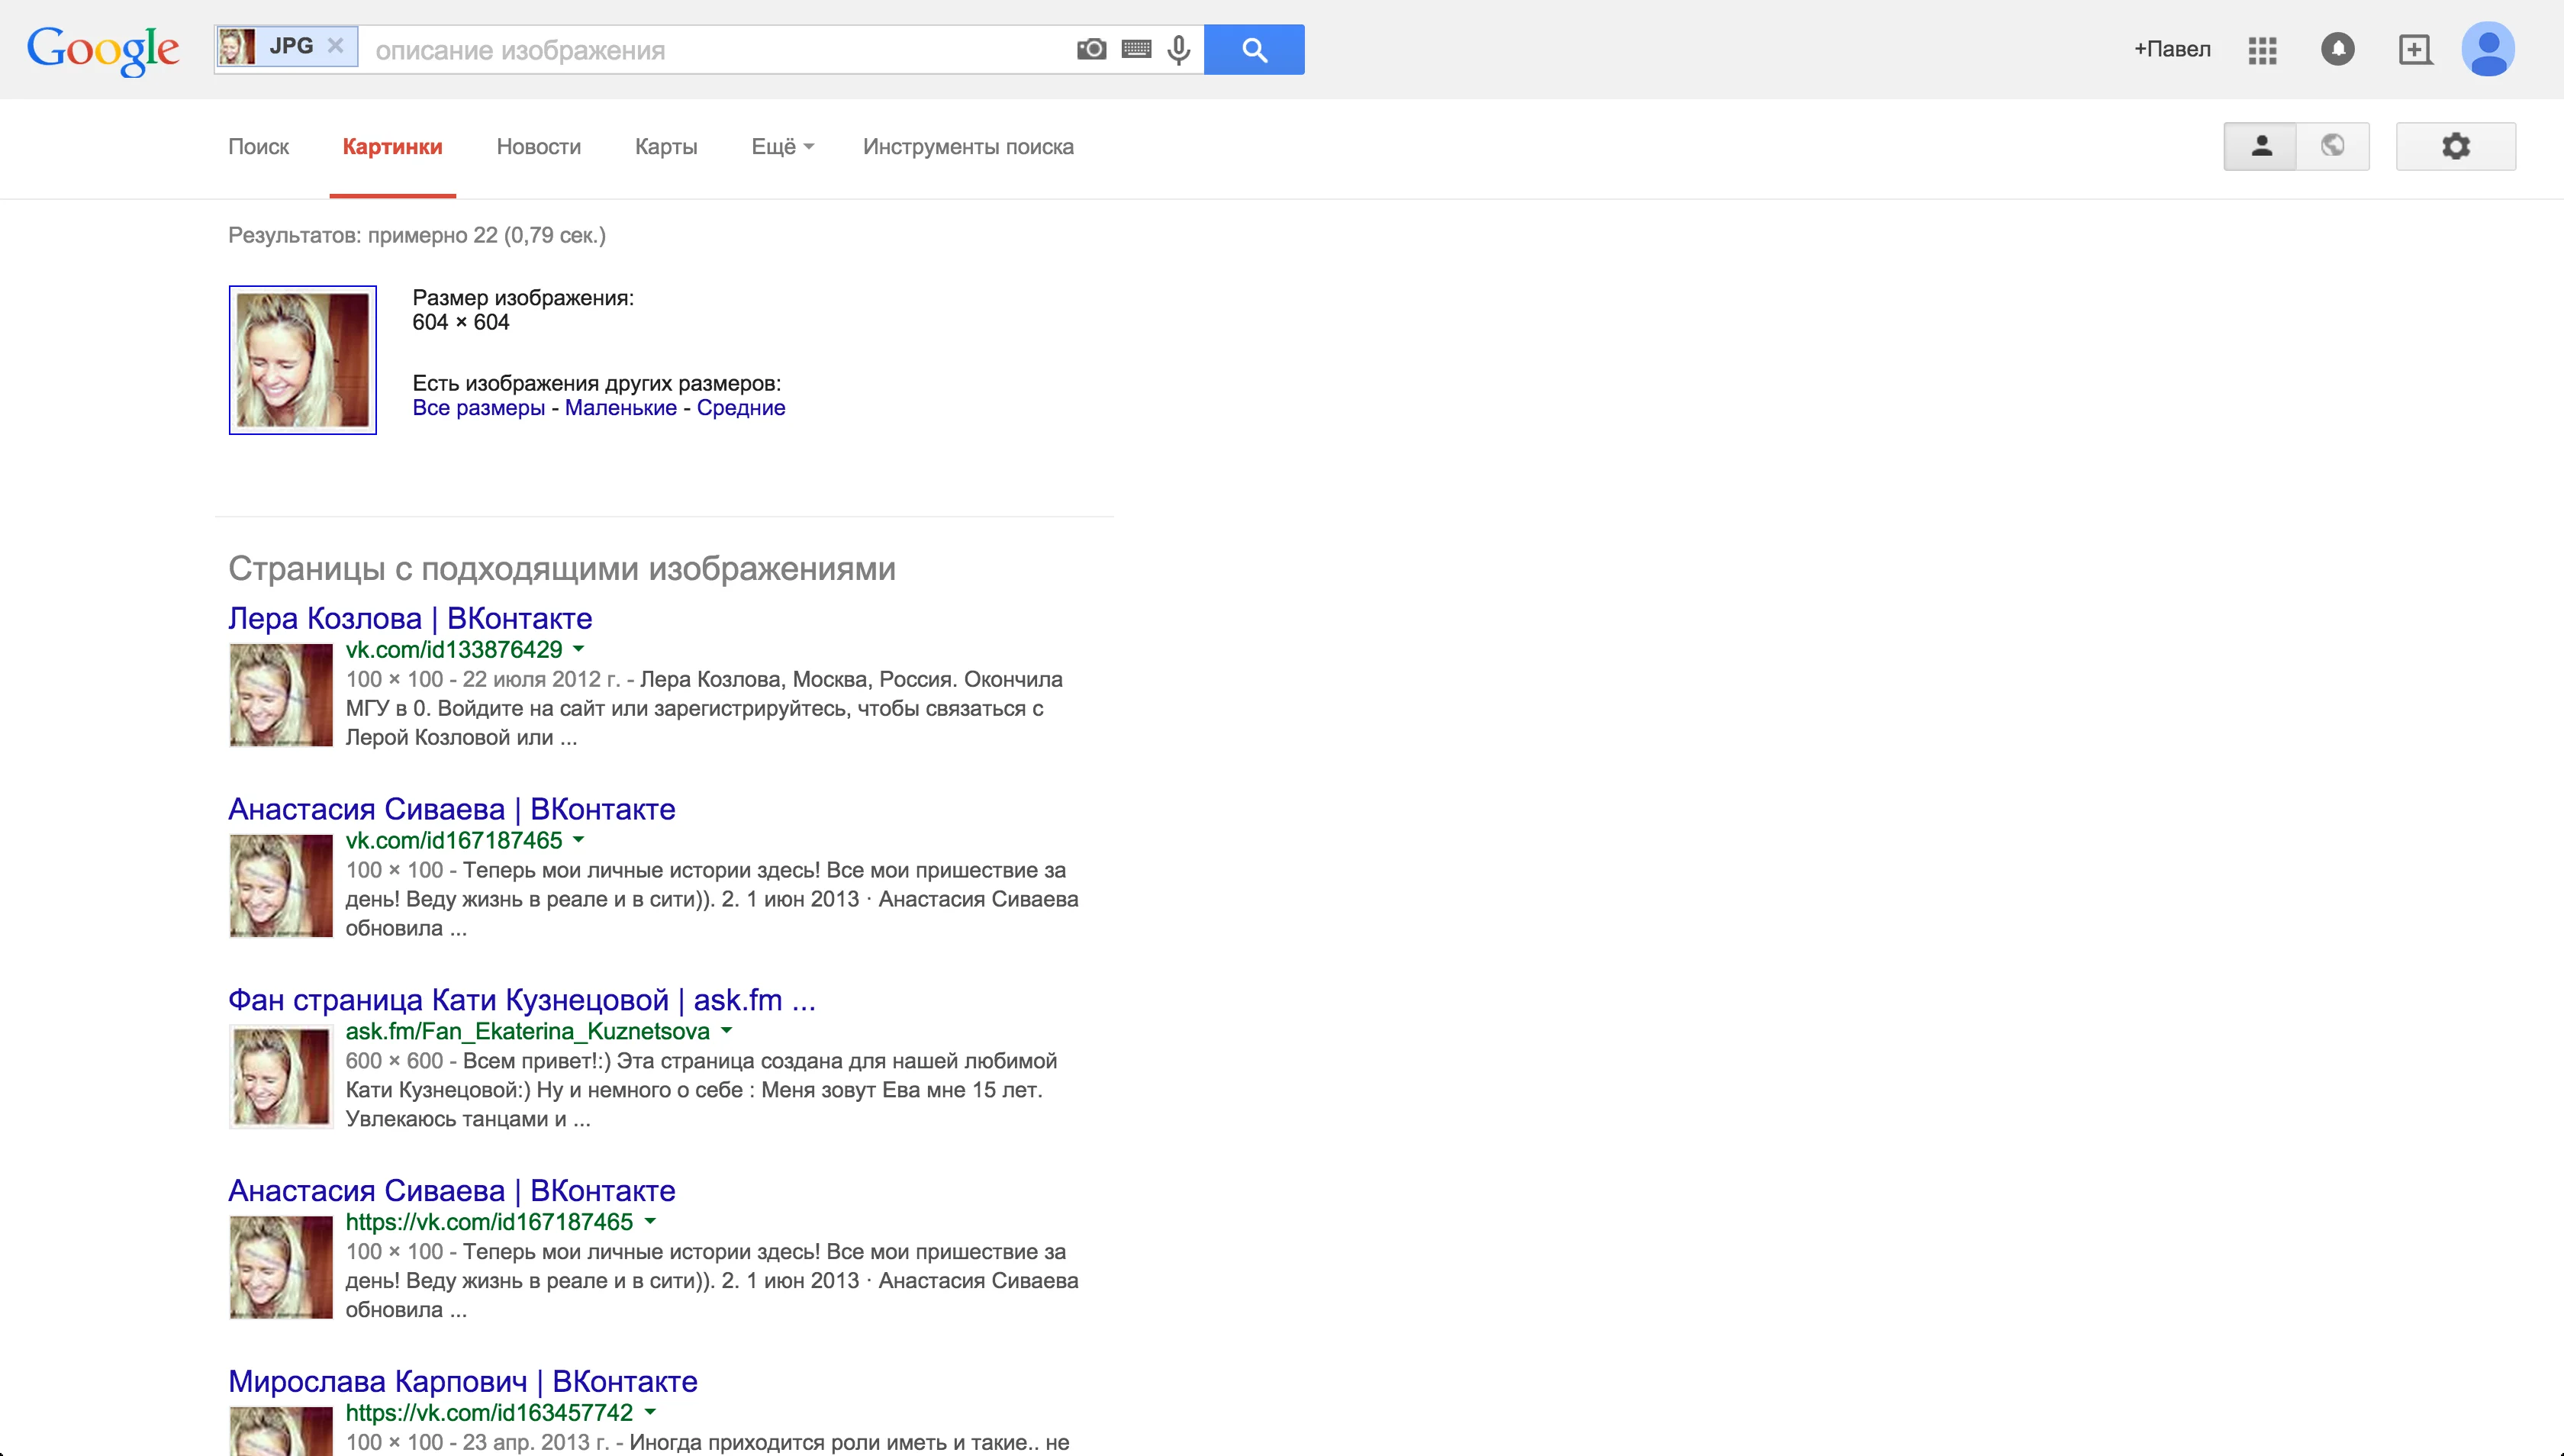Remove the JPG image chip
The height and width of the screenshot is (1456, 2564).
[336, 46]
